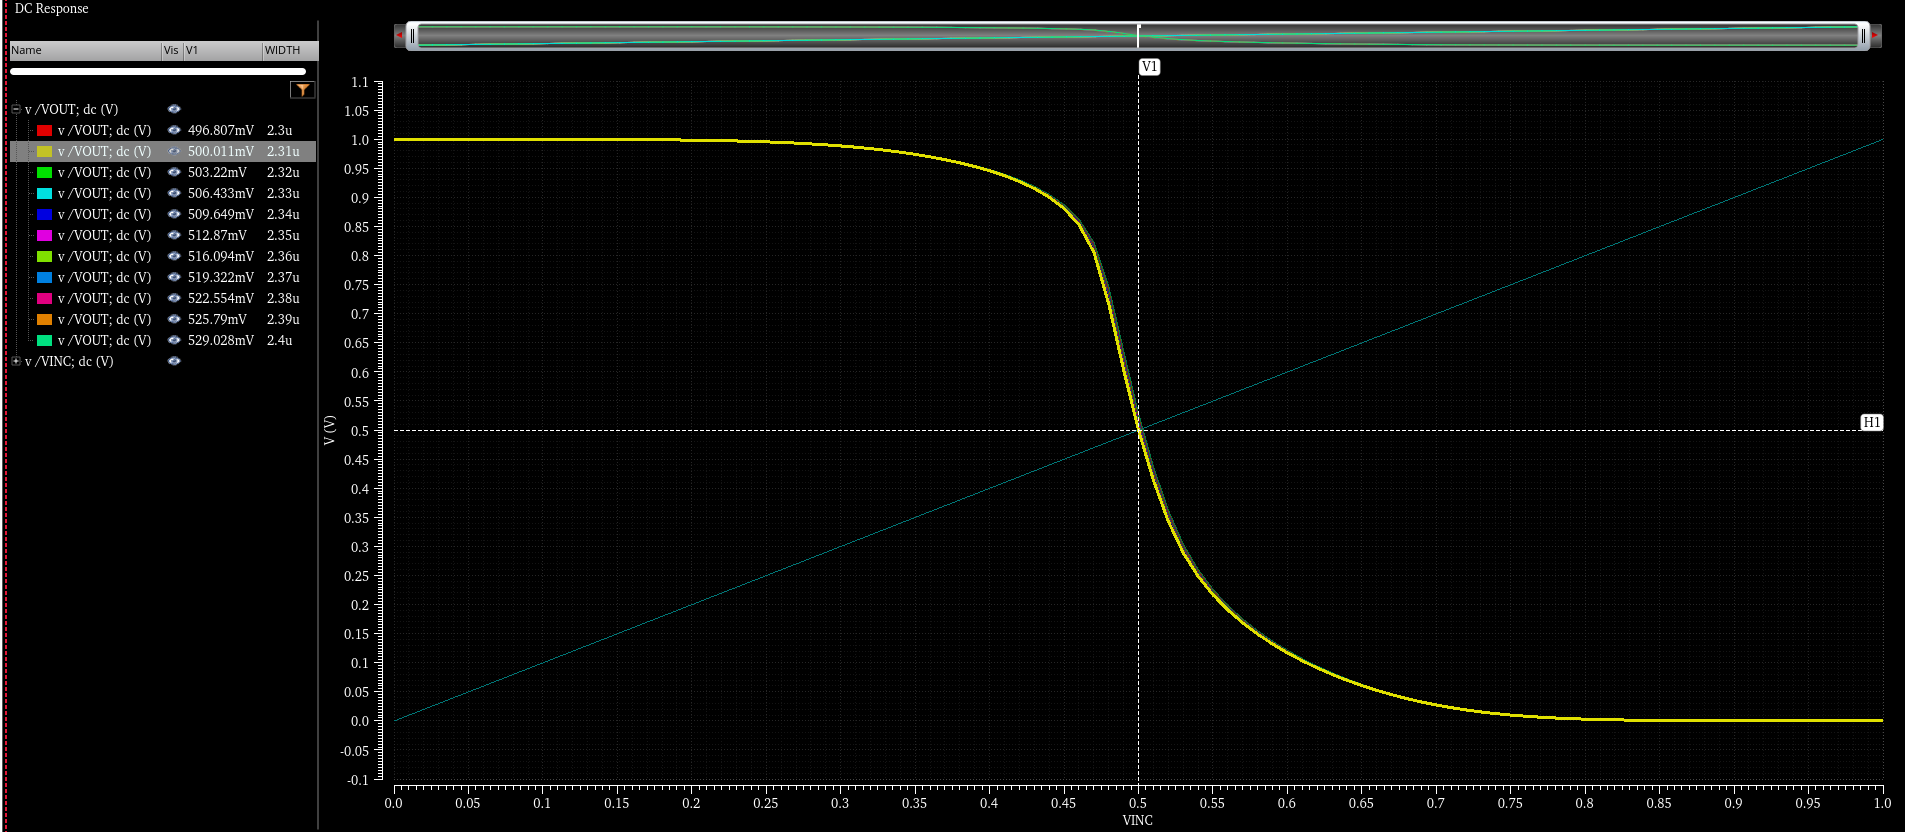Click the light blue swatch for 2.37u trace
The image size is (1905, 832).
point(44,277)
